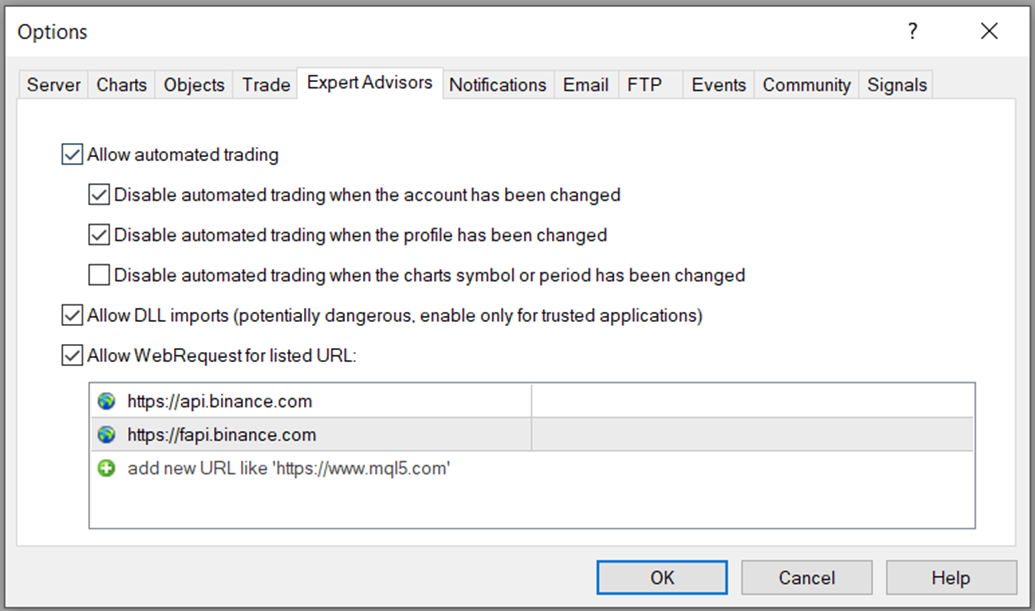Click the green plus add-URL icon
Viewport: 1035px width, 611px height.
[106, 468]
